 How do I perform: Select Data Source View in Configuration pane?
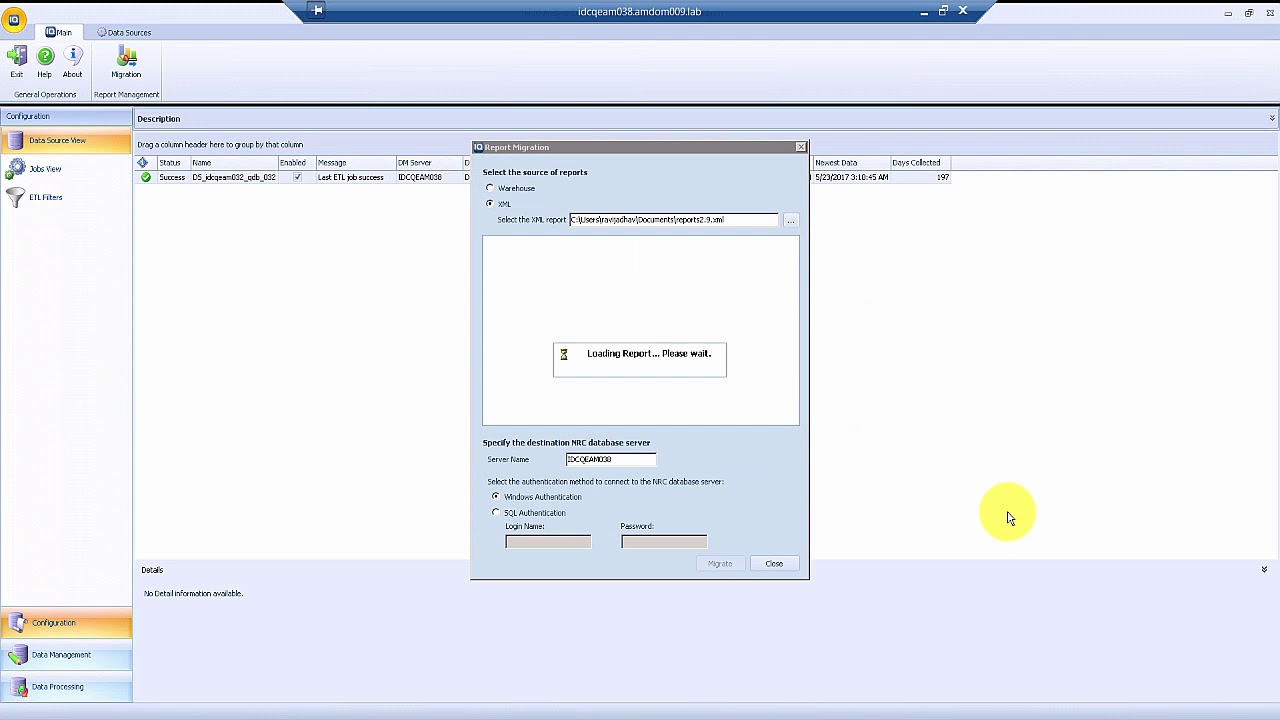(66, 141)
